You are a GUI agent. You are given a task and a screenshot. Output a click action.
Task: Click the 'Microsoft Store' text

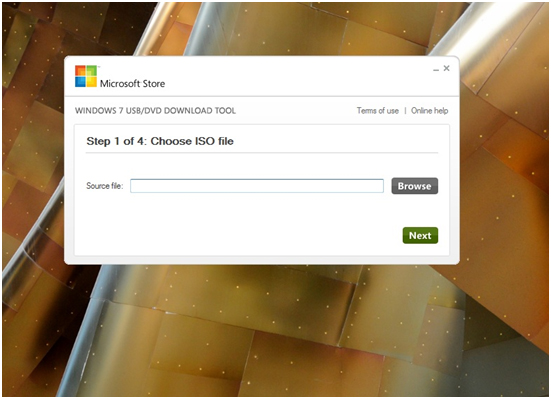(132, 84)
